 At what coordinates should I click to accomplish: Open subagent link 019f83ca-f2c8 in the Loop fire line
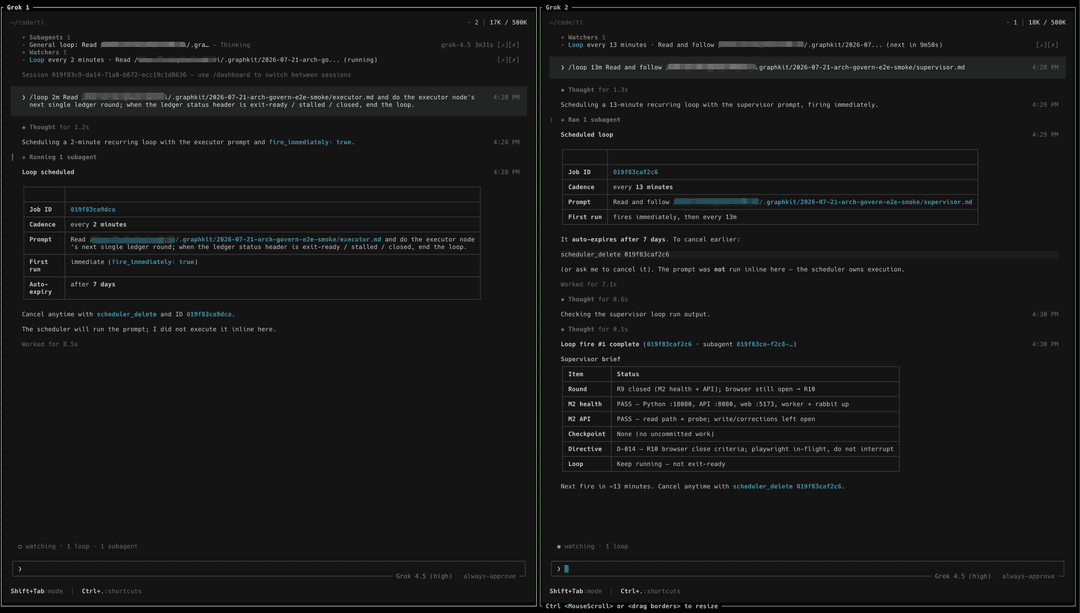tap(765, 344)
